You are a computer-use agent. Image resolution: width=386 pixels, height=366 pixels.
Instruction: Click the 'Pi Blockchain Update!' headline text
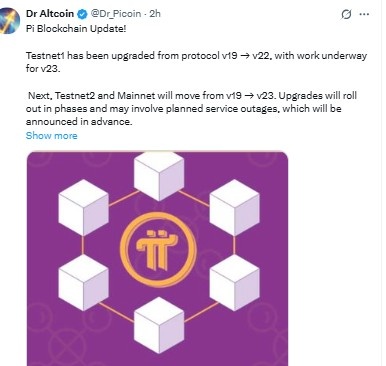click(76, 29)
